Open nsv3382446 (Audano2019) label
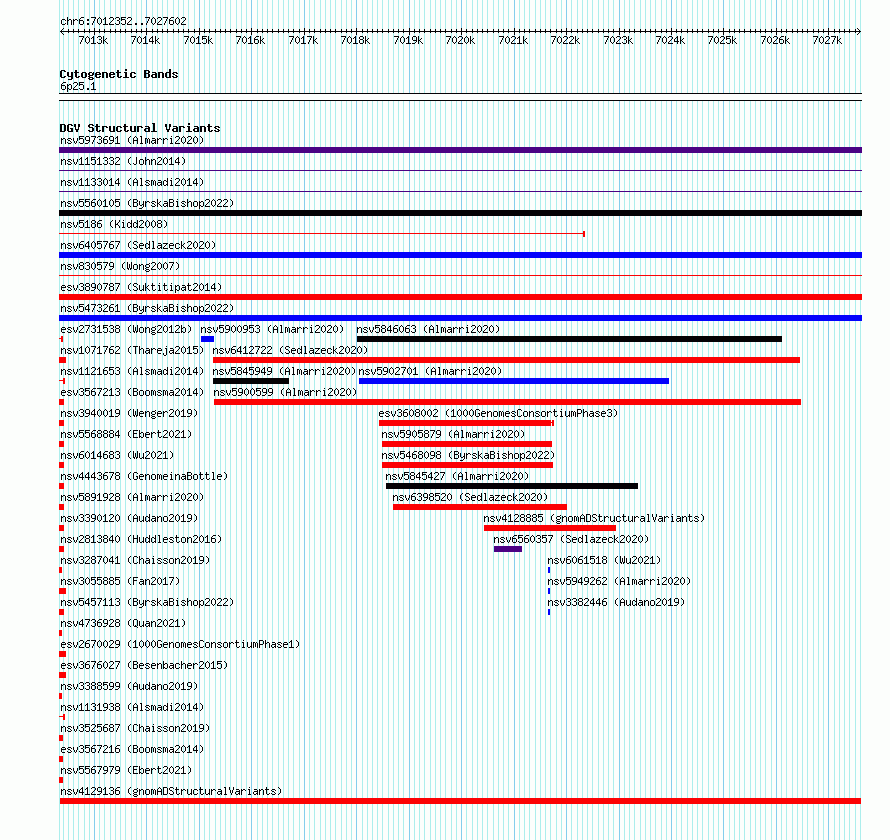The image size is (890, 840). point(616,602)
